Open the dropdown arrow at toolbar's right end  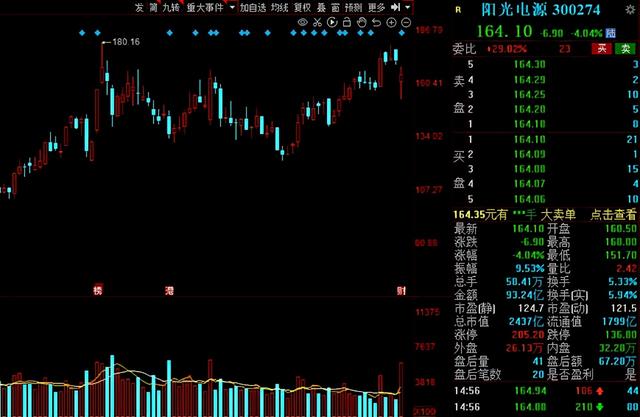[408, 7]
